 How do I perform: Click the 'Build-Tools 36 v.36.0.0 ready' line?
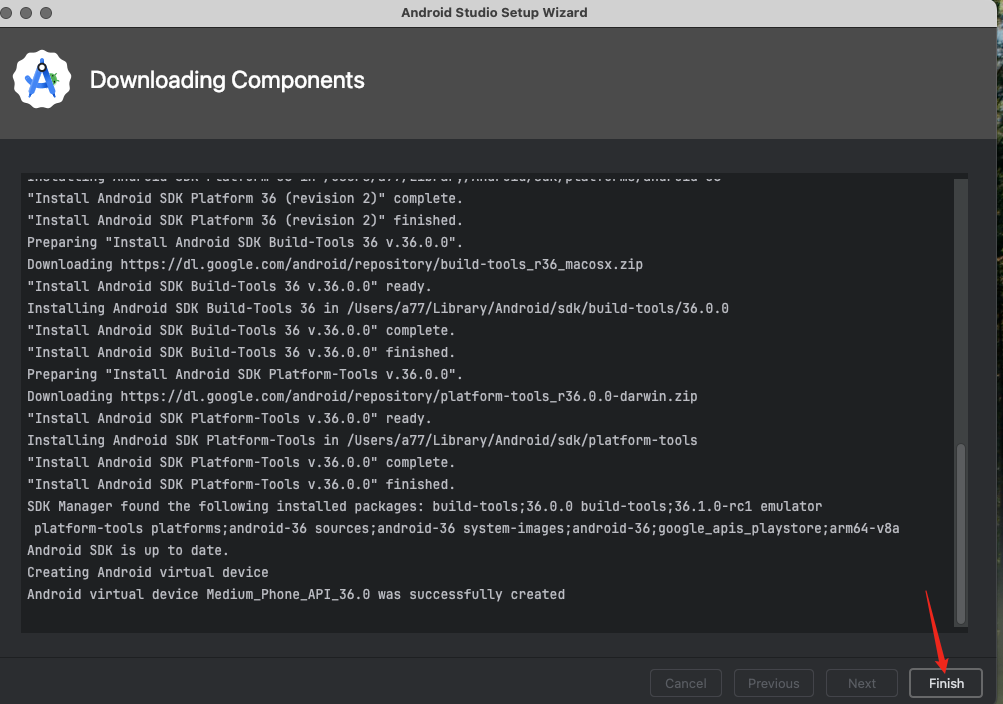(x=229, y=286)
